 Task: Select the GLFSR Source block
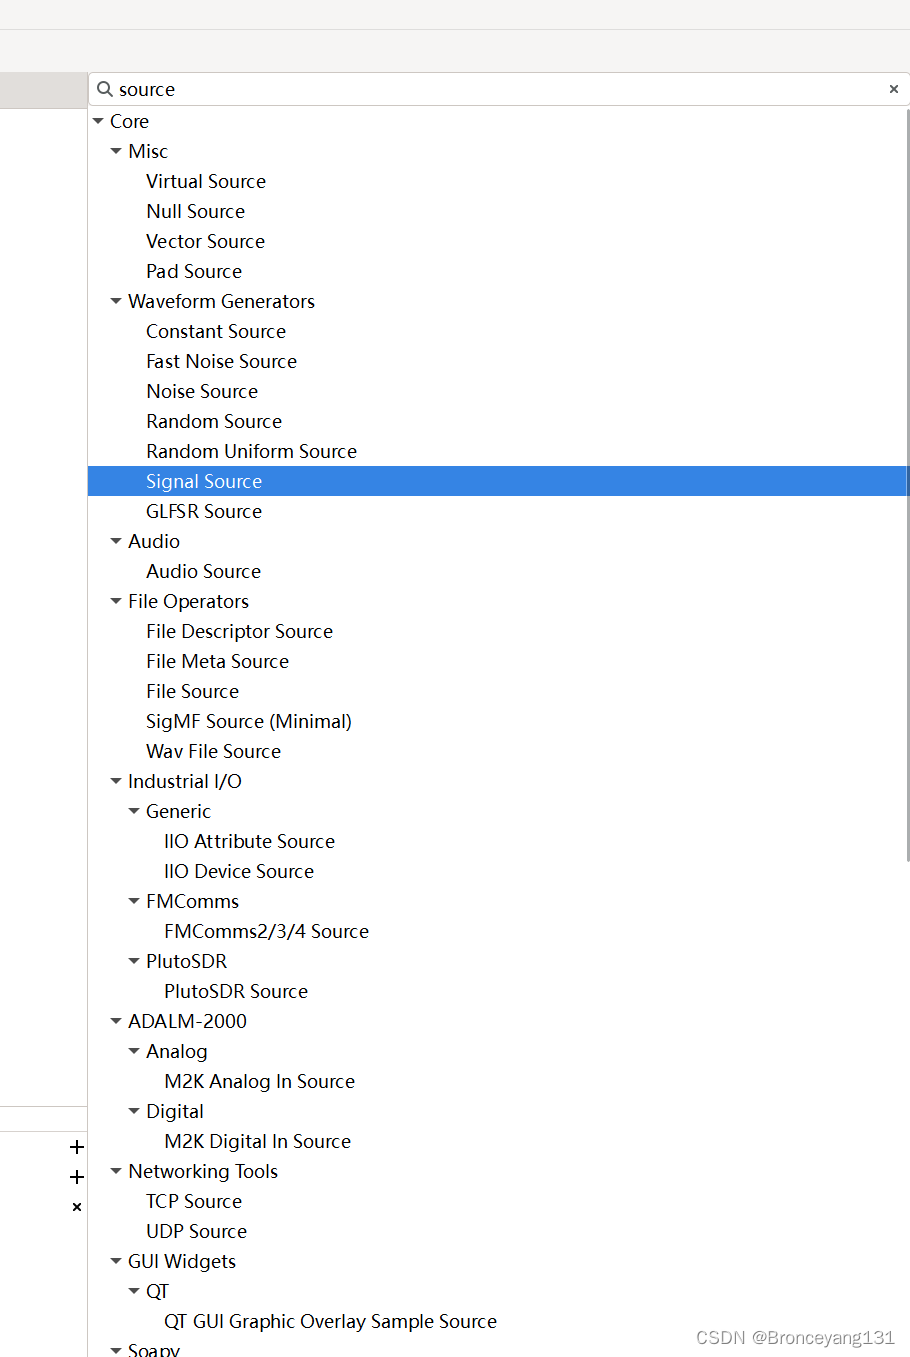(x=204, y=511)
